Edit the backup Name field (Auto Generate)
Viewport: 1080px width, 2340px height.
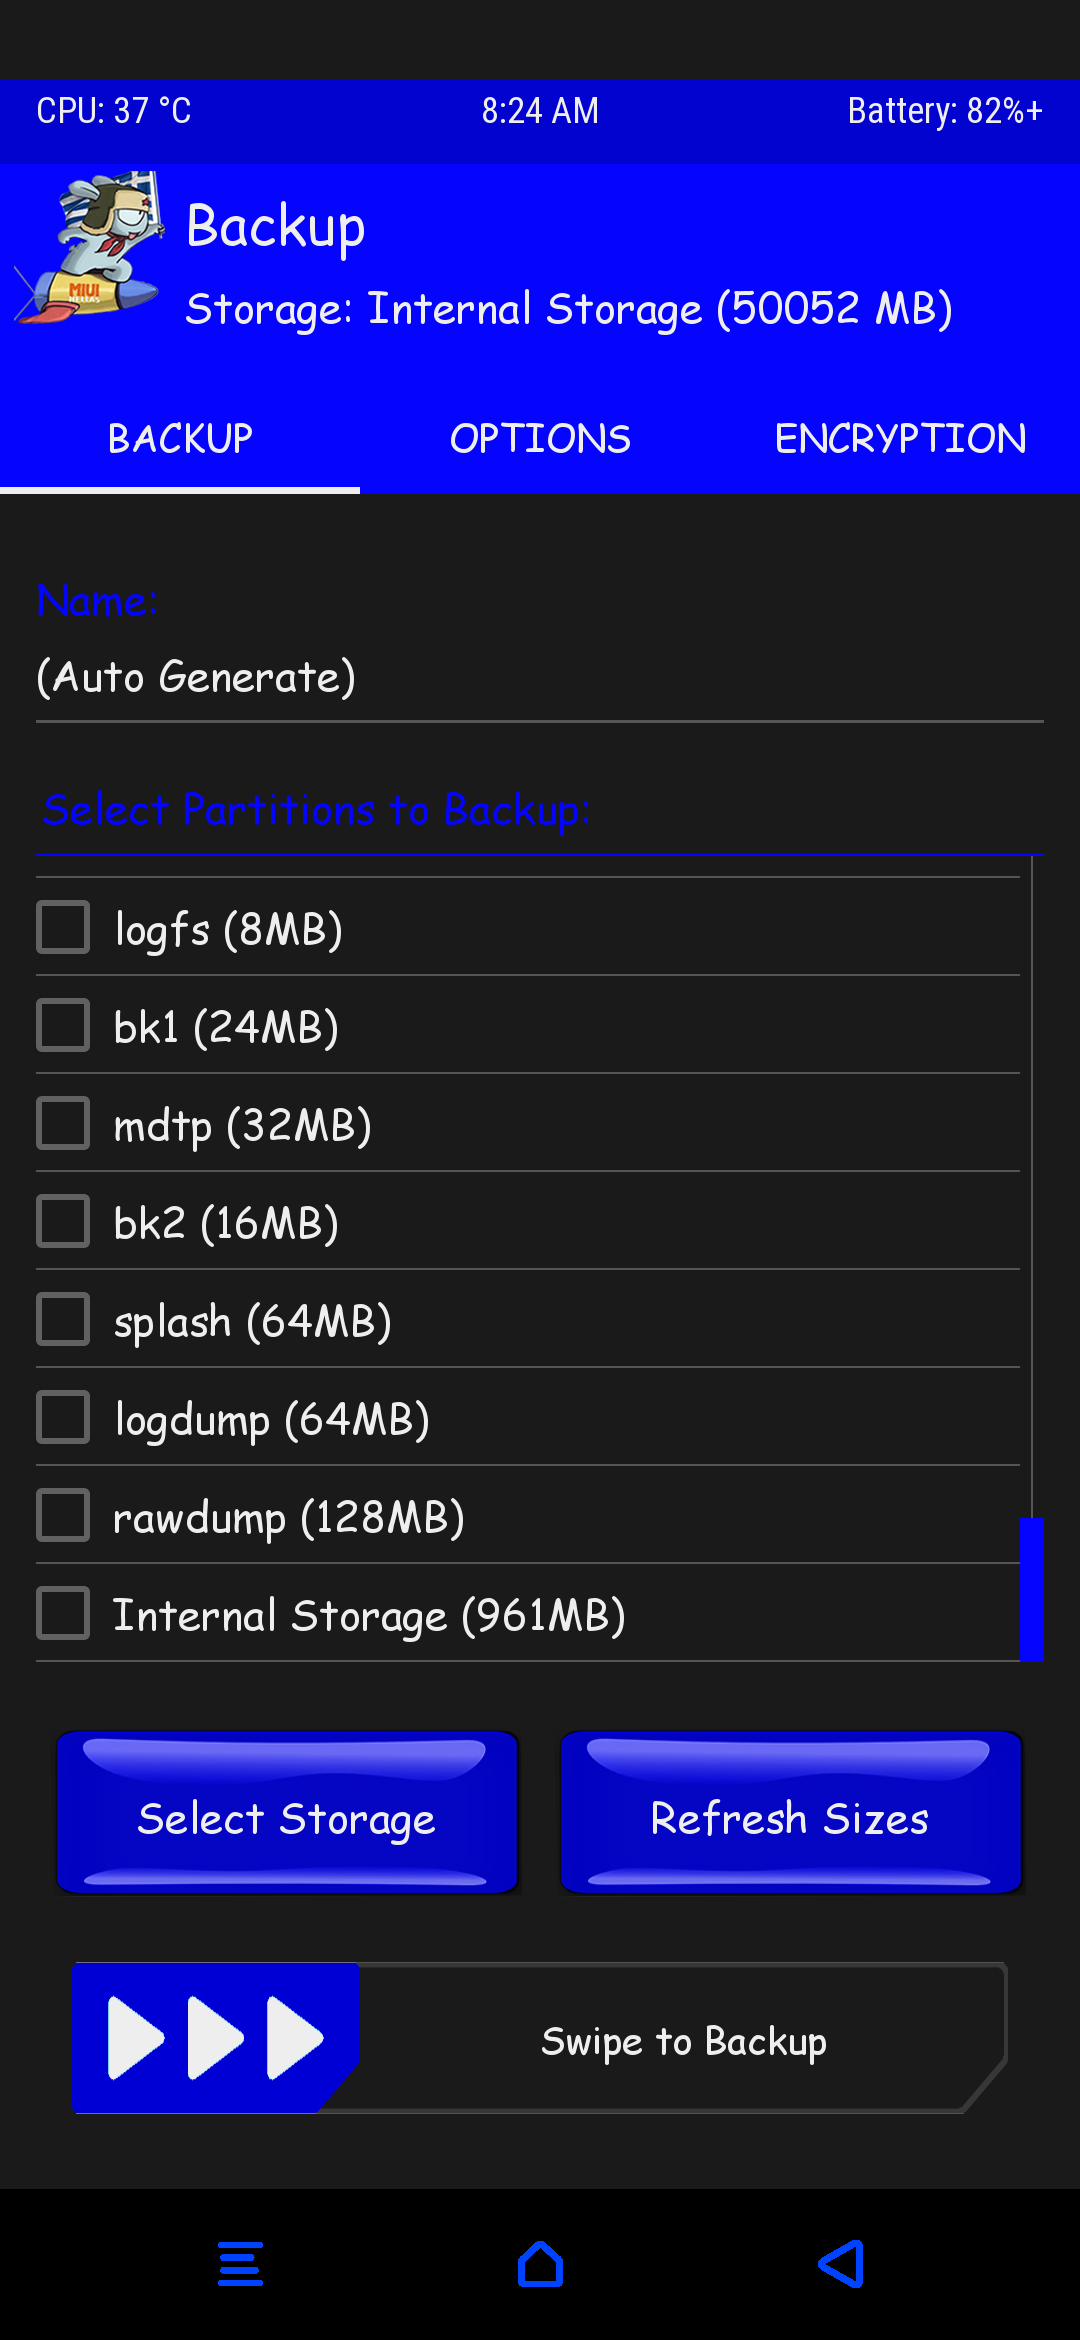coord(540,678)
